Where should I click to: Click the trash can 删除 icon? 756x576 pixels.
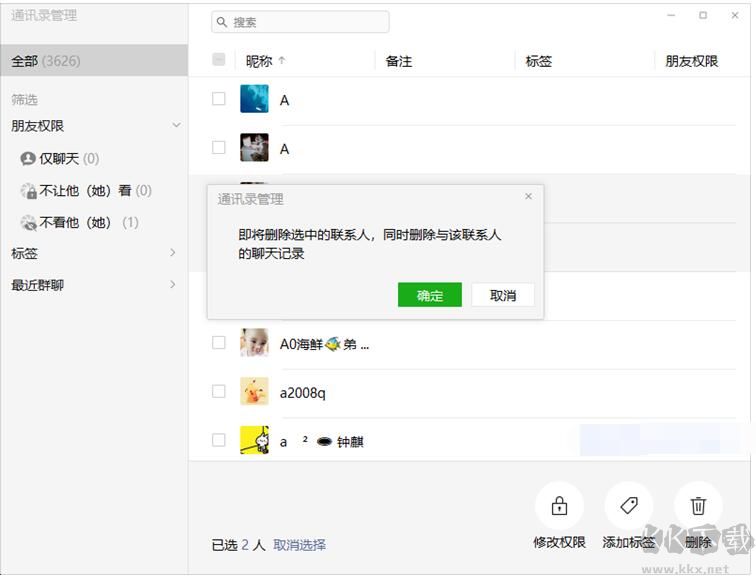click(698, 506)
